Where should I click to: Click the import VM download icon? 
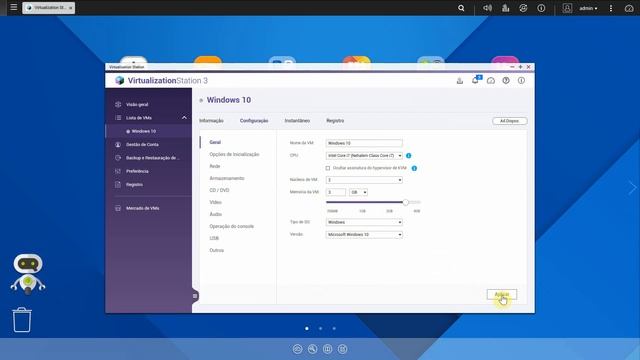click(x=460, y=81)
